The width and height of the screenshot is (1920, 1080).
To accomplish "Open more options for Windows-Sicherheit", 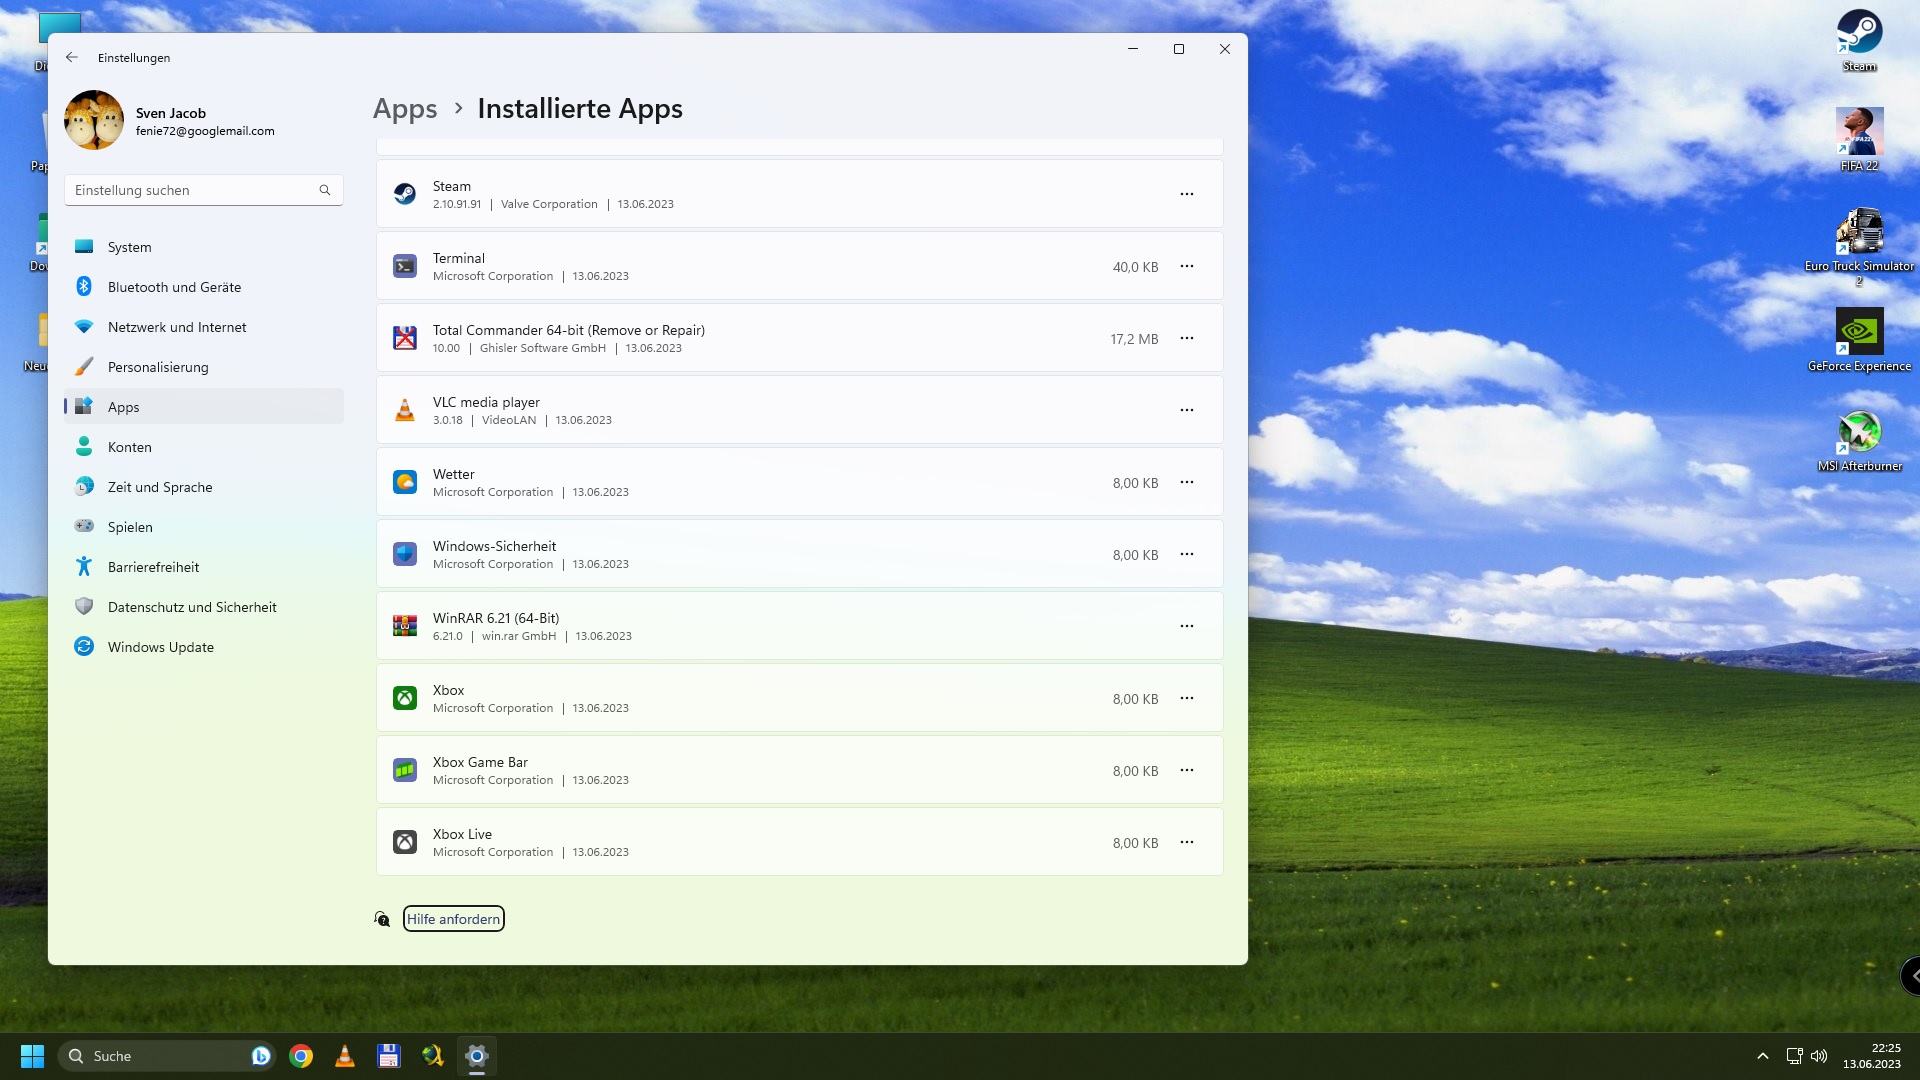I will click(1187, 554).
